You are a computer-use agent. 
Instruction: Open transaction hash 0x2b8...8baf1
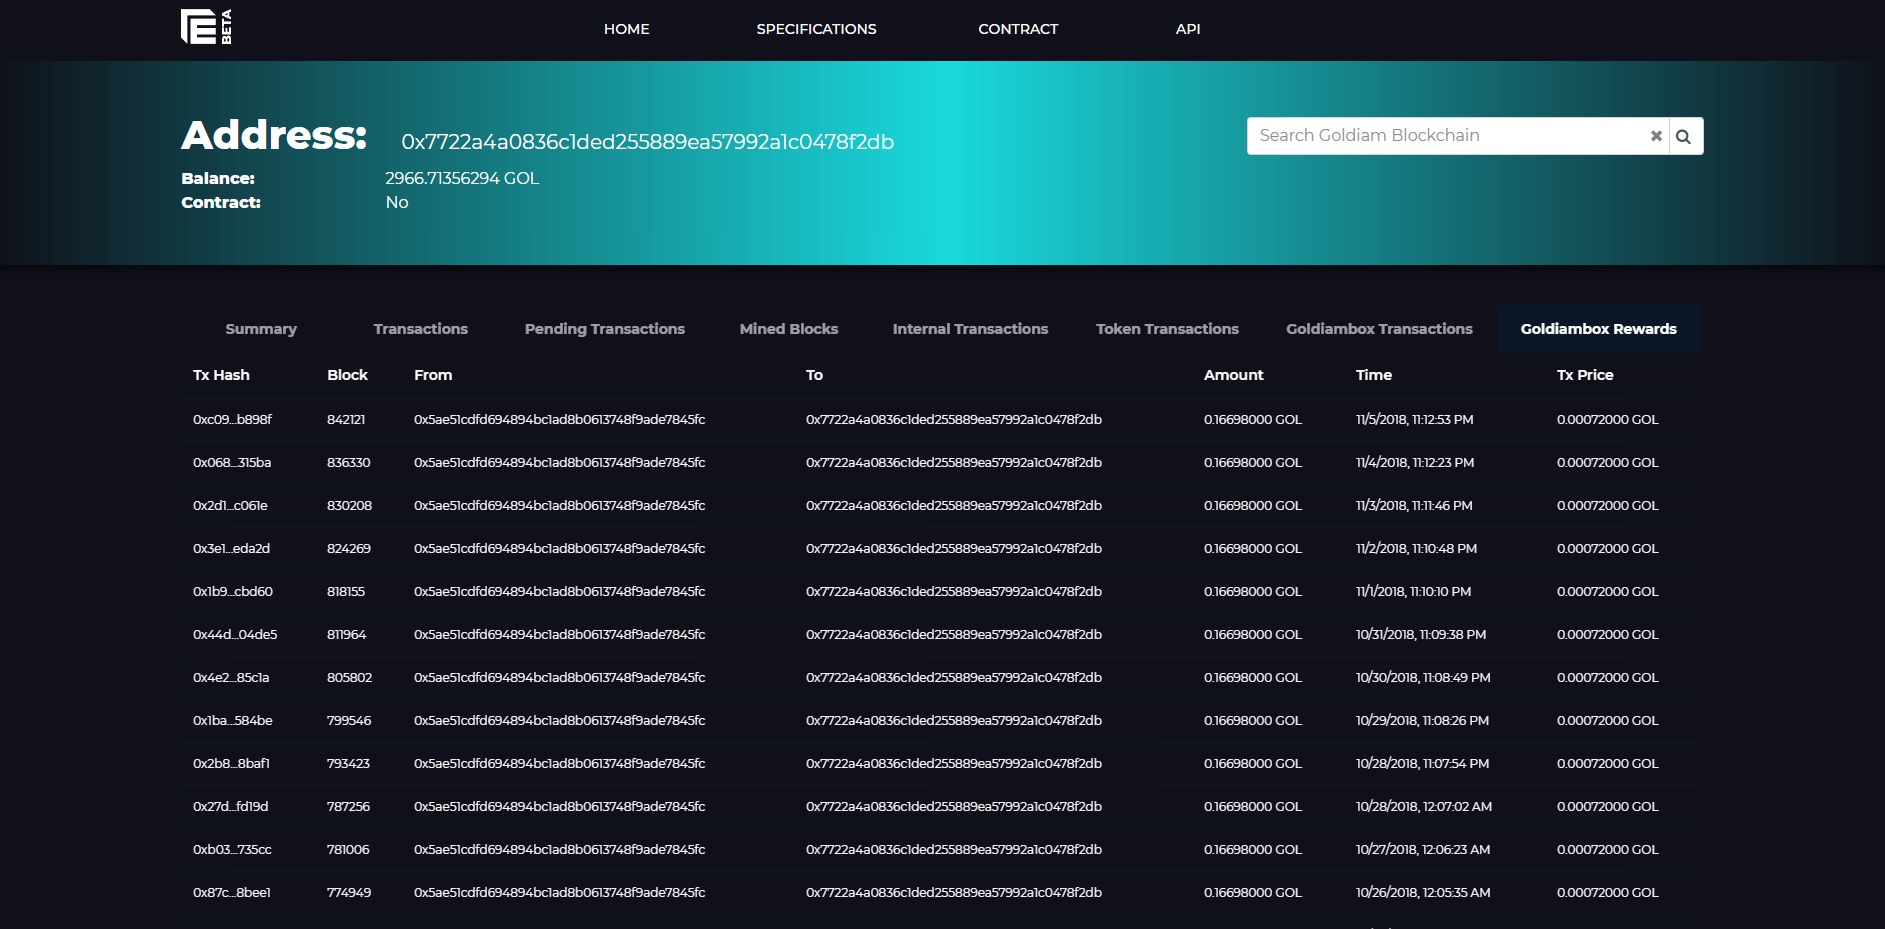point(231,764)
